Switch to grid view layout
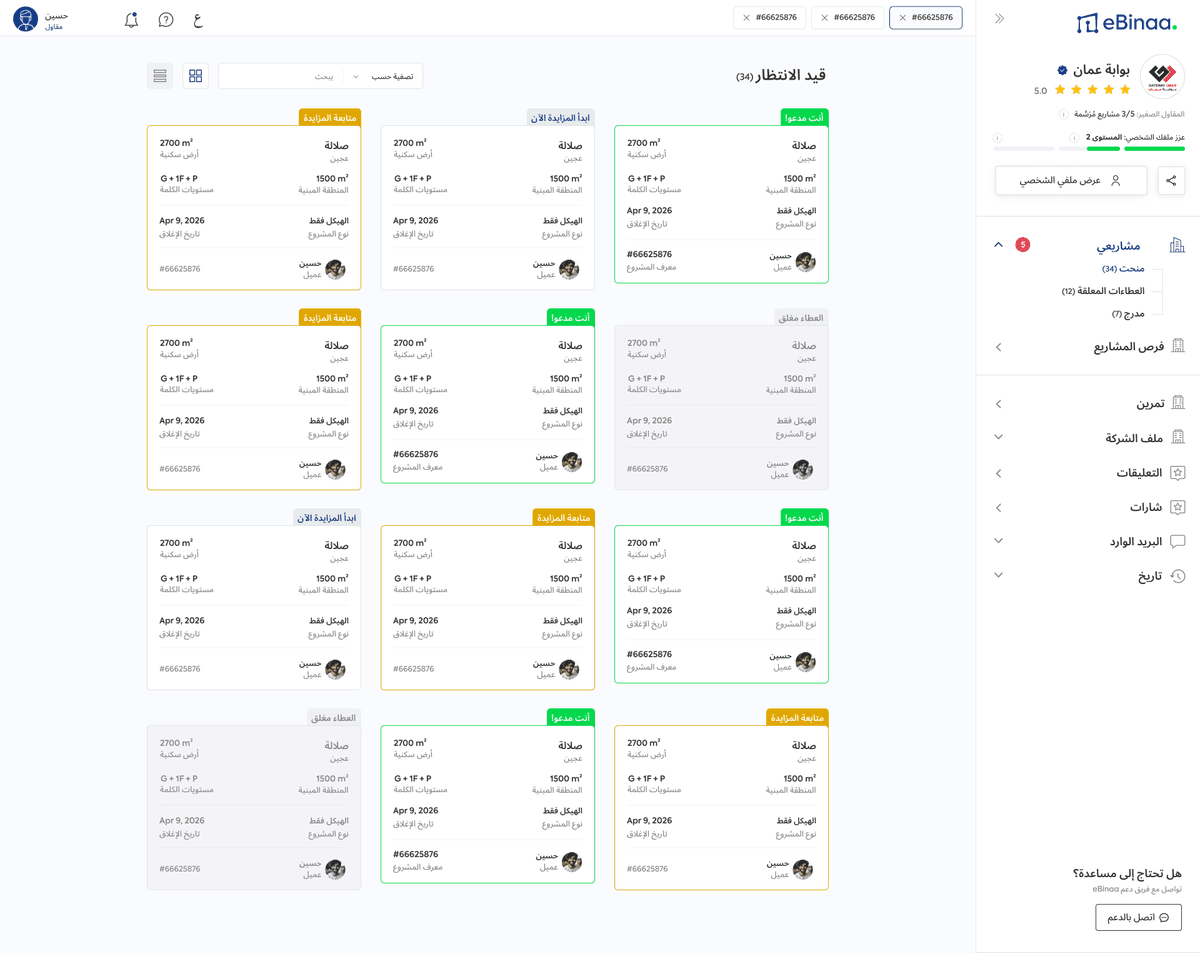The width and height of the screenshot is (1200, 953). 196,76
